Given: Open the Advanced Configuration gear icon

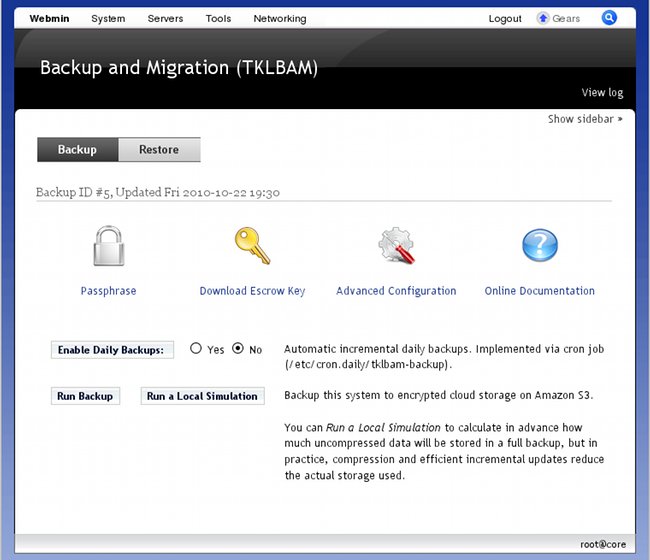Looking at the screenshot, I should click(x=396, y=247).
